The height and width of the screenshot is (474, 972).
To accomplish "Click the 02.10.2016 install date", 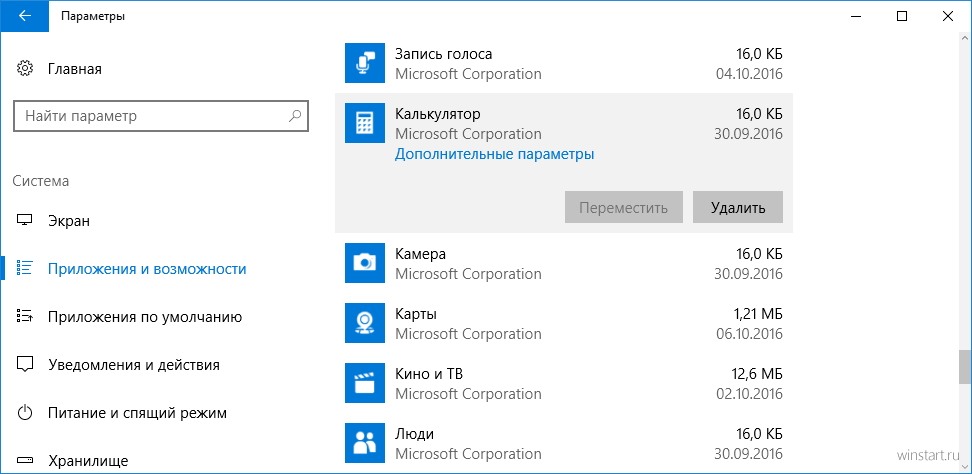I will coord(749,394).
